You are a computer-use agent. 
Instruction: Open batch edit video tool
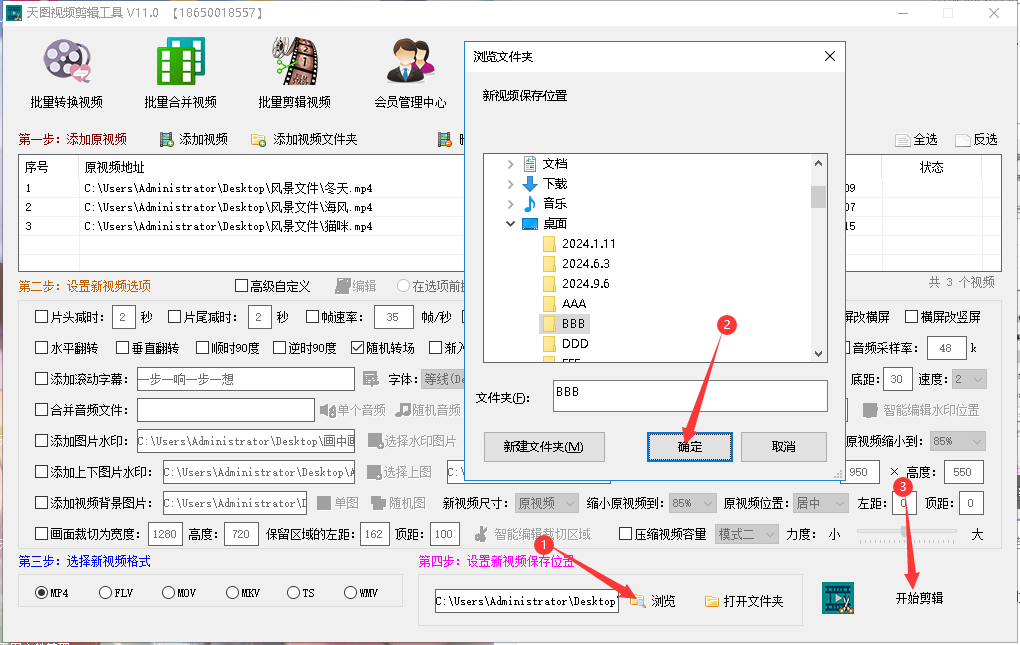[x=294, y=72]
